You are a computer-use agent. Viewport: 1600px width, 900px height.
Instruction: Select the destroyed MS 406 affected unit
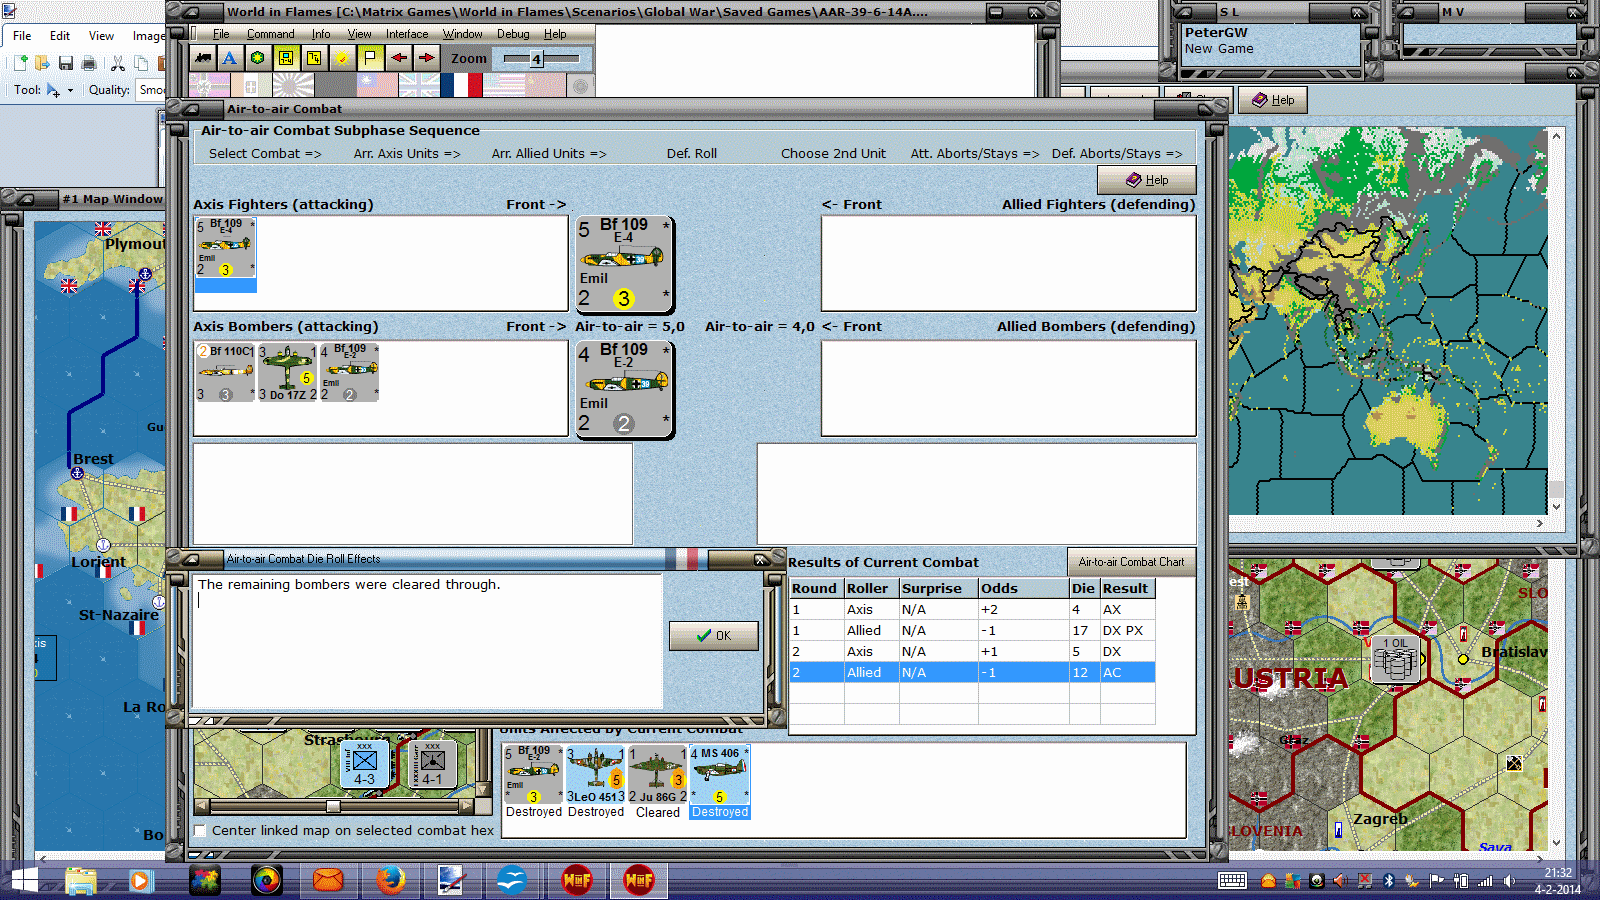point(720,775)
